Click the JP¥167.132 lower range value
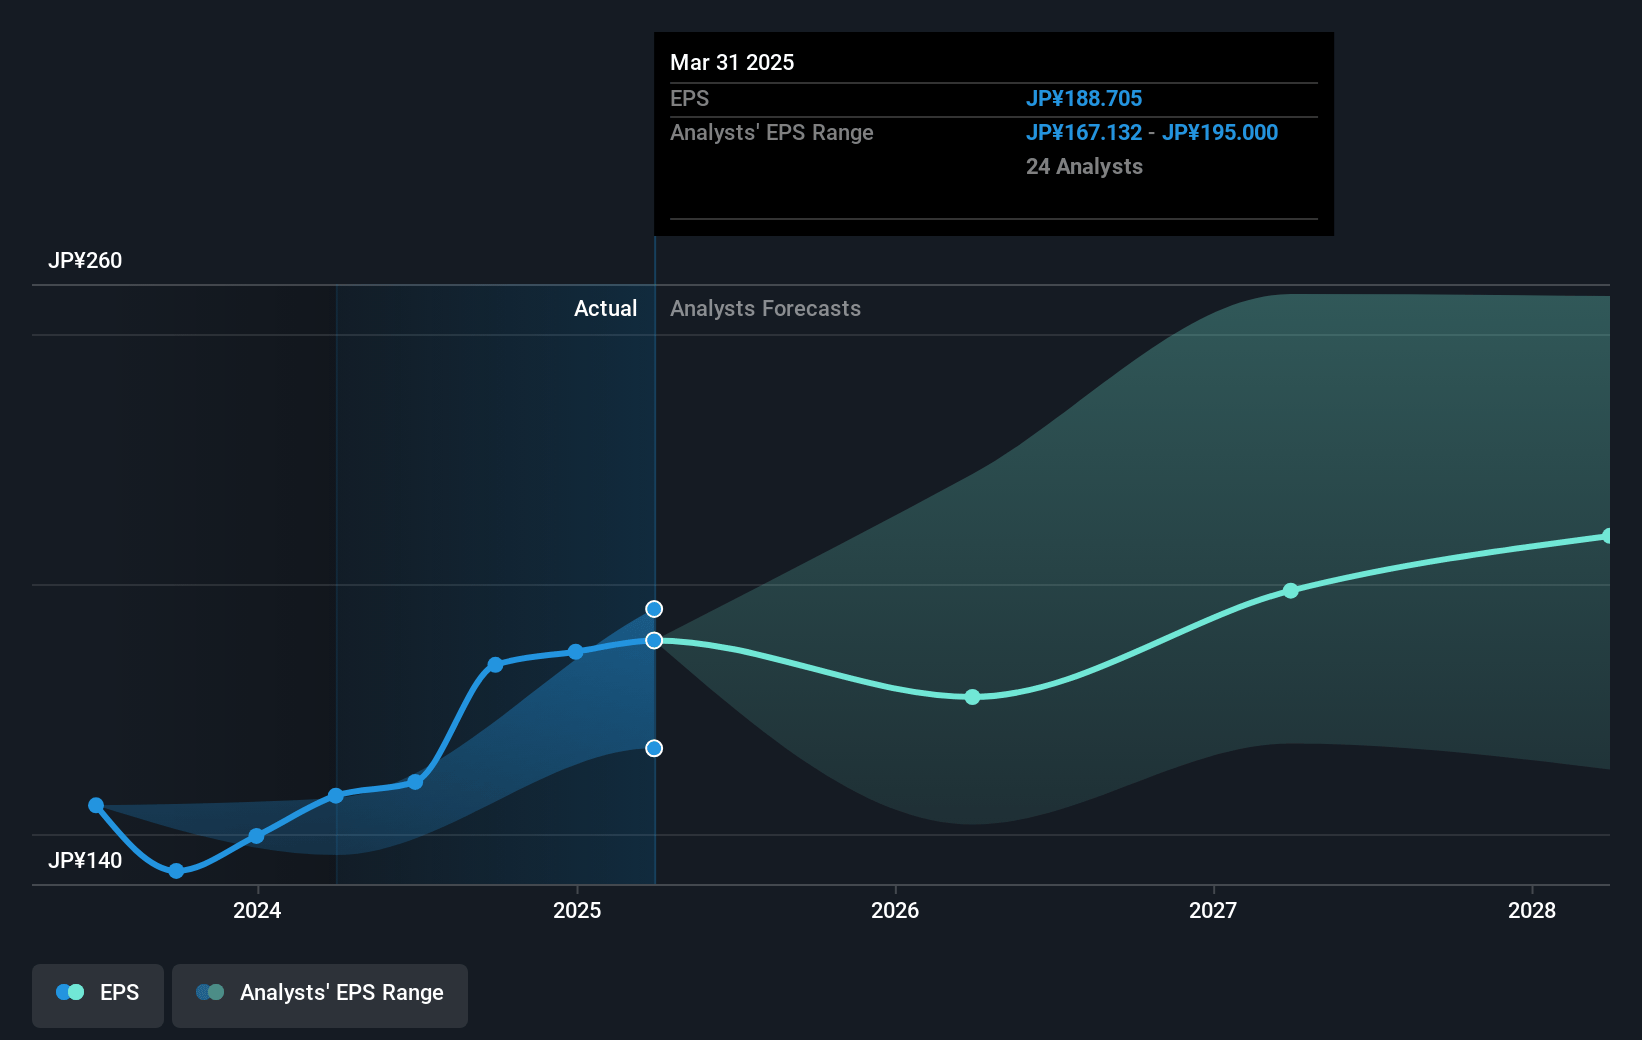 coord(1084,132)
